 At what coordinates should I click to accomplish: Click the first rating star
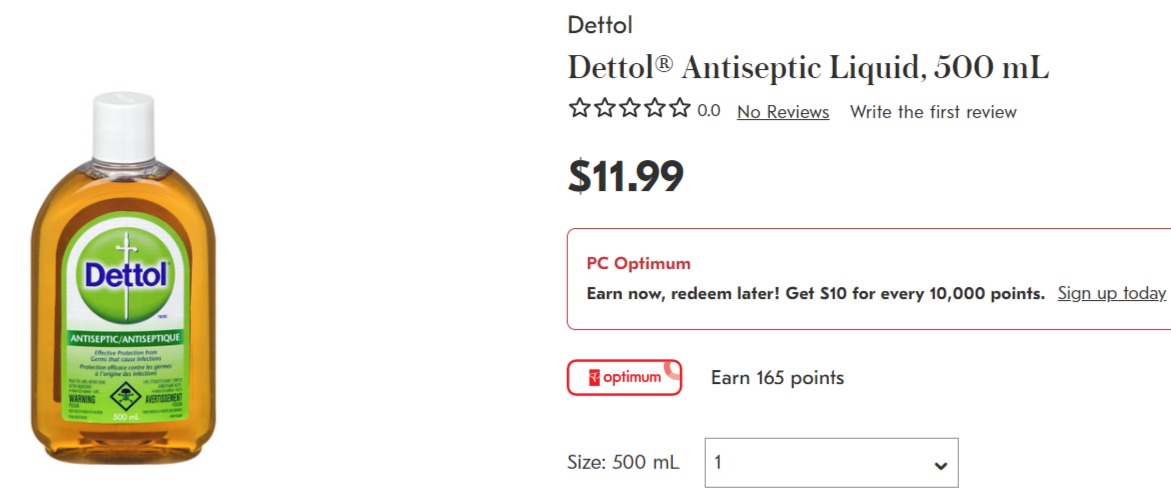[x=580, y=109]
